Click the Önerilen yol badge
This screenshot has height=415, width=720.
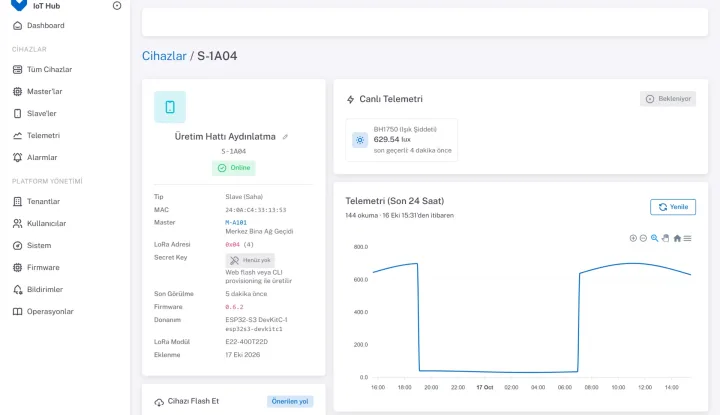click(x=290, y=401)
